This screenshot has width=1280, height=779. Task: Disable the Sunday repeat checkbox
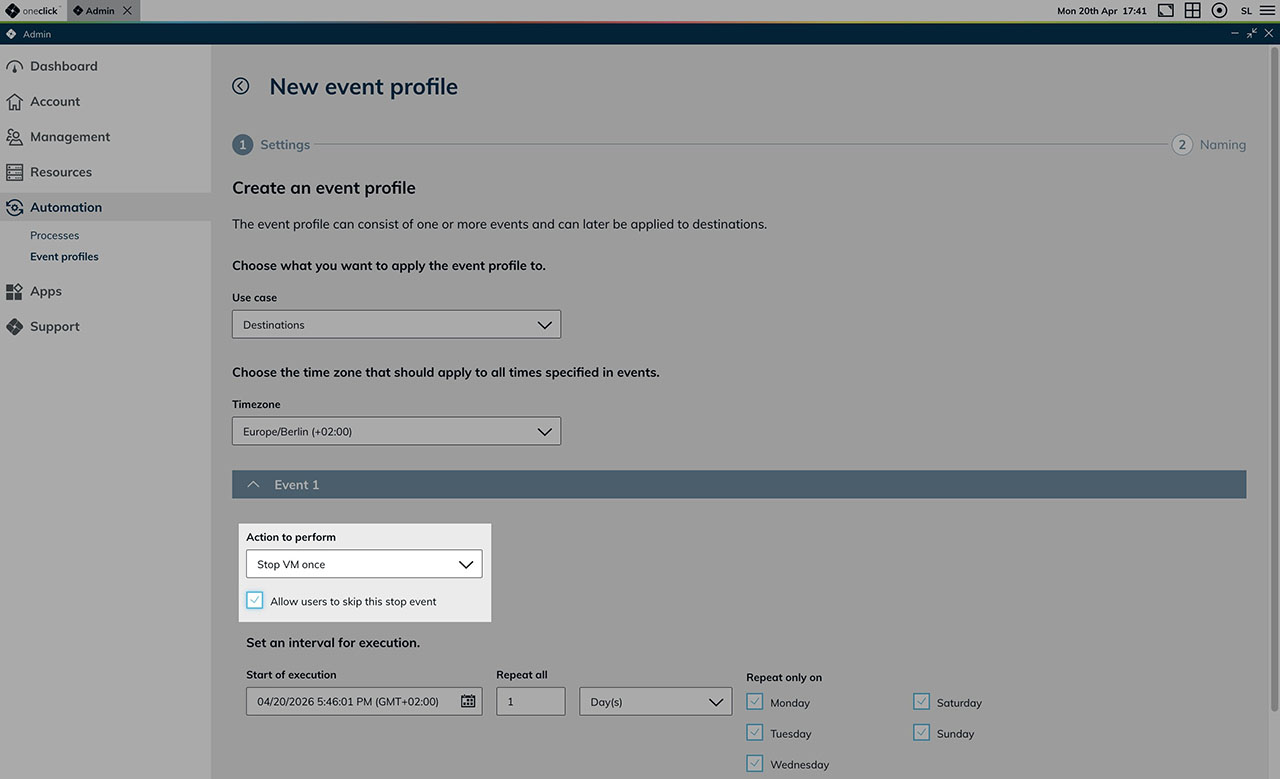point(921,733)
